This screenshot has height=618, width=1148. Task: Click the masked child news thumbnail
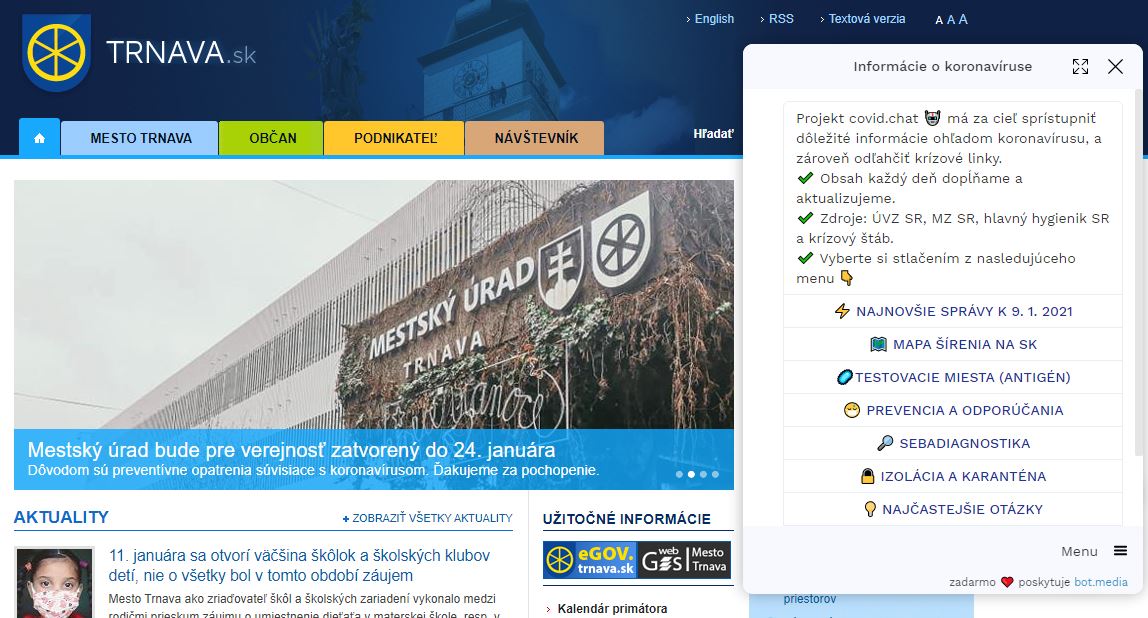pos(54,583)
